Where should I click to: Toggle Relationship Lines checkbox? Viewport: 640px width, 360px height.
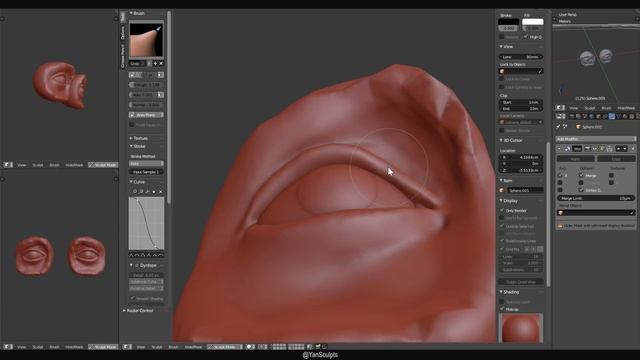click(502, 241)
